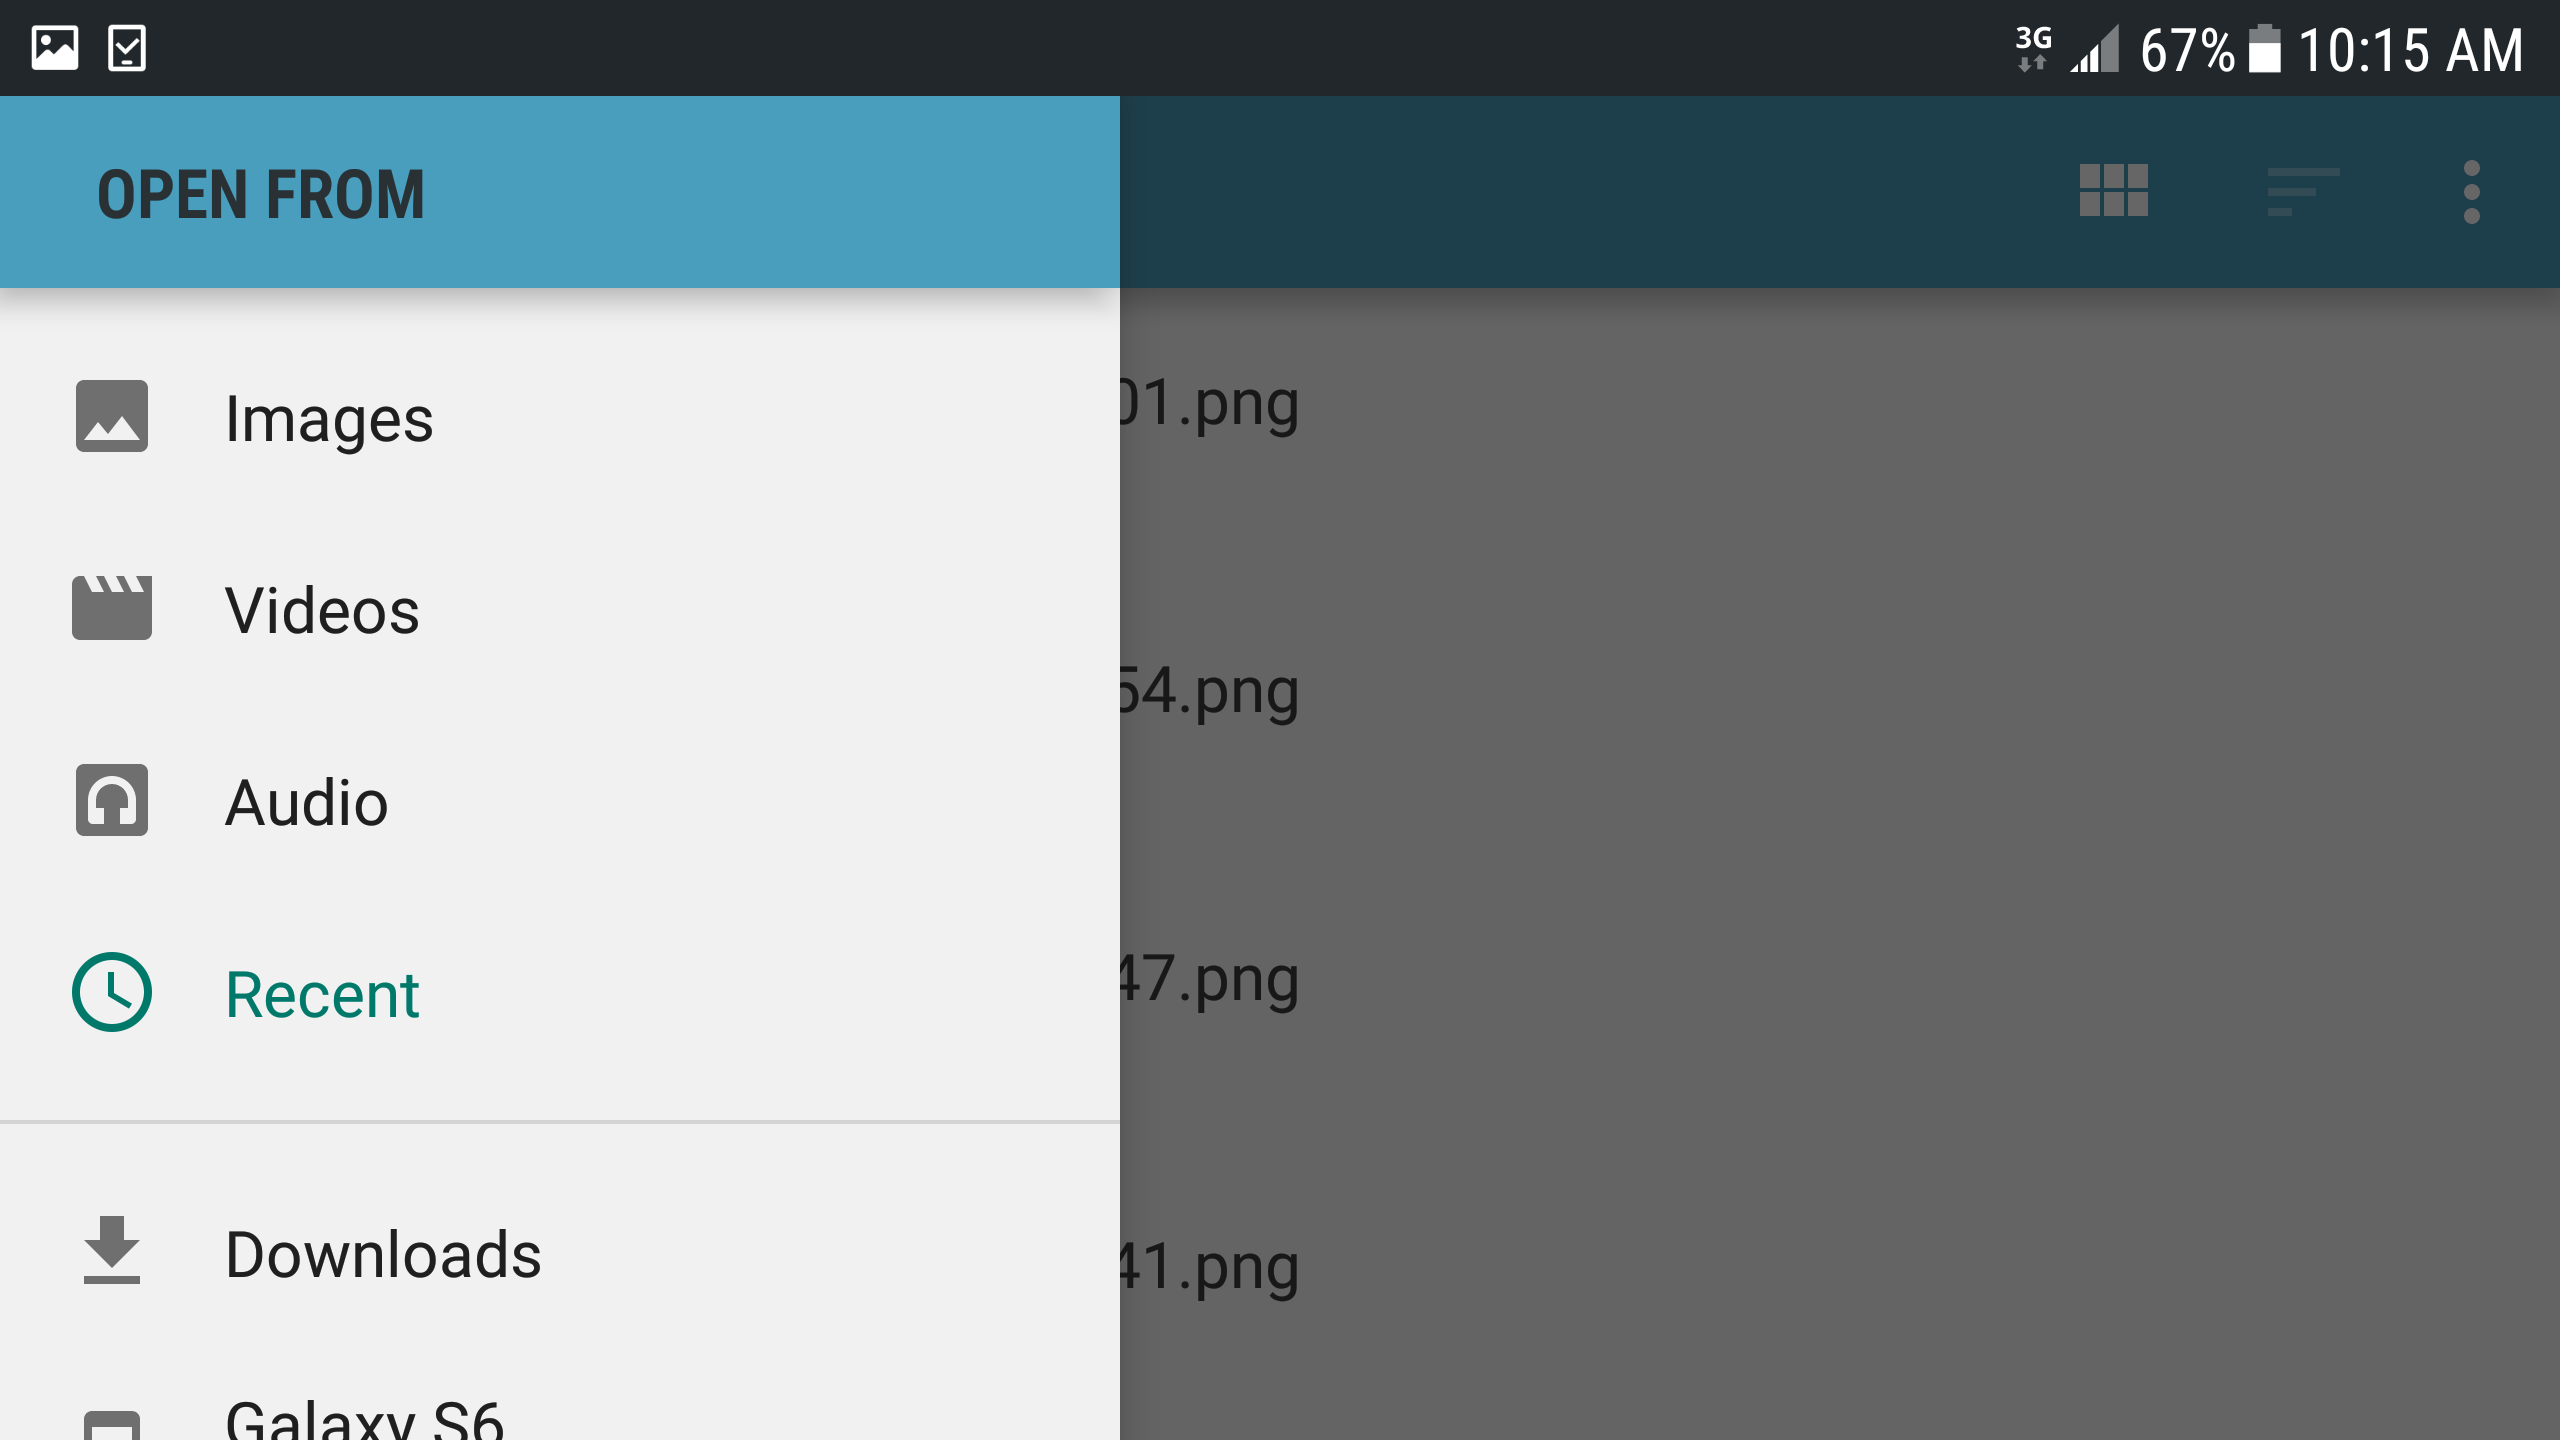
Task: Select the Videos source
Action: point(560,610)
